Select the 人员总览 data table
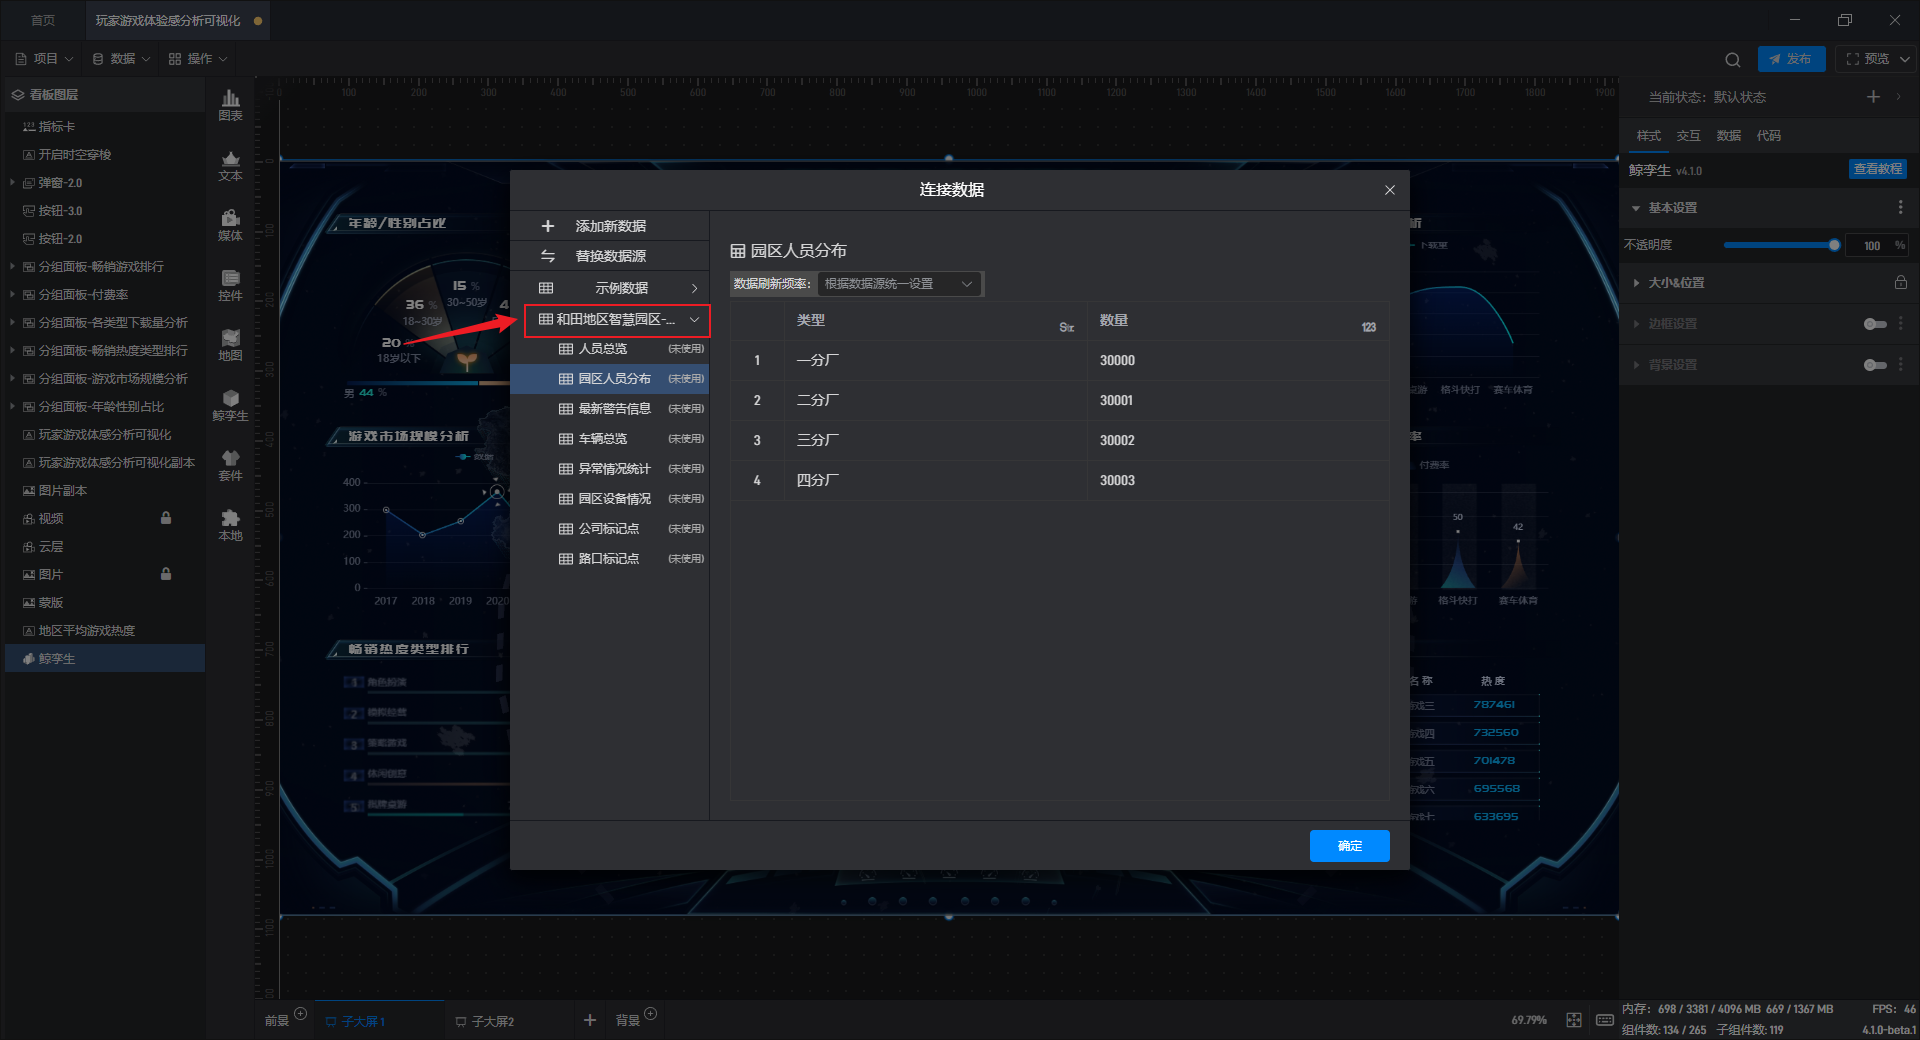The image size is (1920, 1040). [x=610, y=349]
